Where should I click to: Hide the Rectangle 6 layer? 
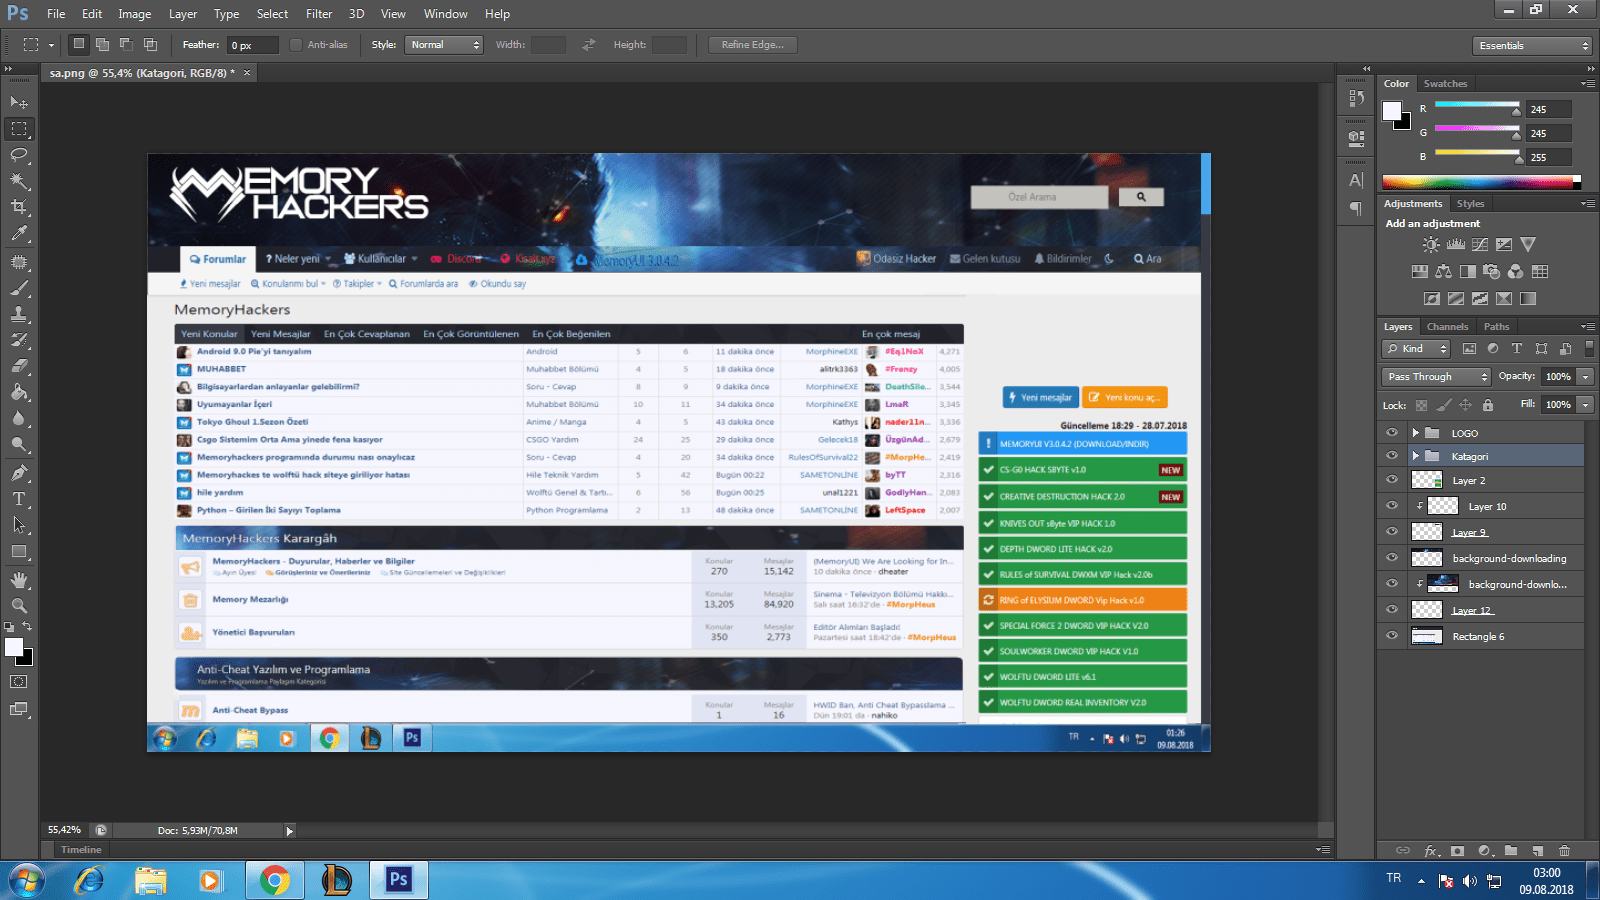[1392, 636]
